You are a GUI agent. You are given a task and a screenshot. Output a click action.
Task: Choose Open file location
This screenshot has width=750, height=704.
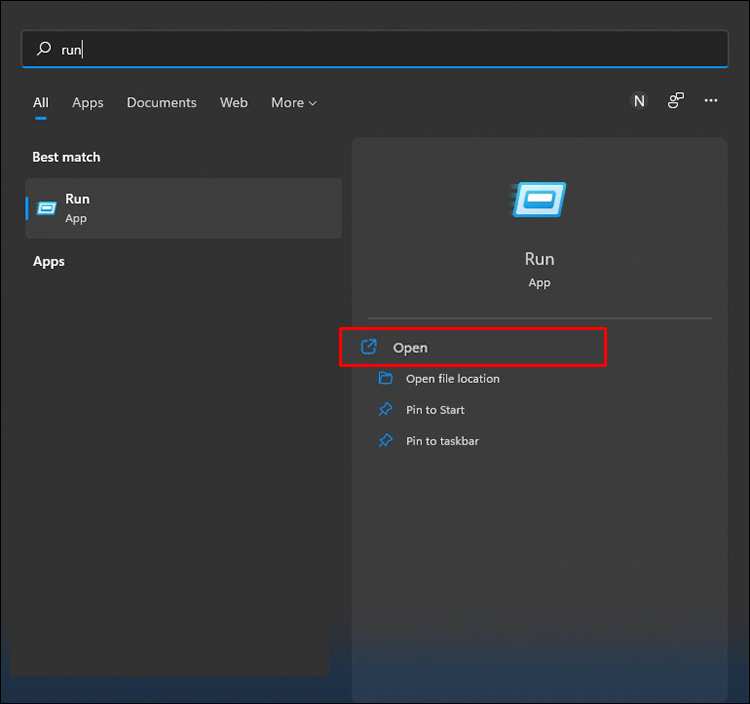point(452,379)
